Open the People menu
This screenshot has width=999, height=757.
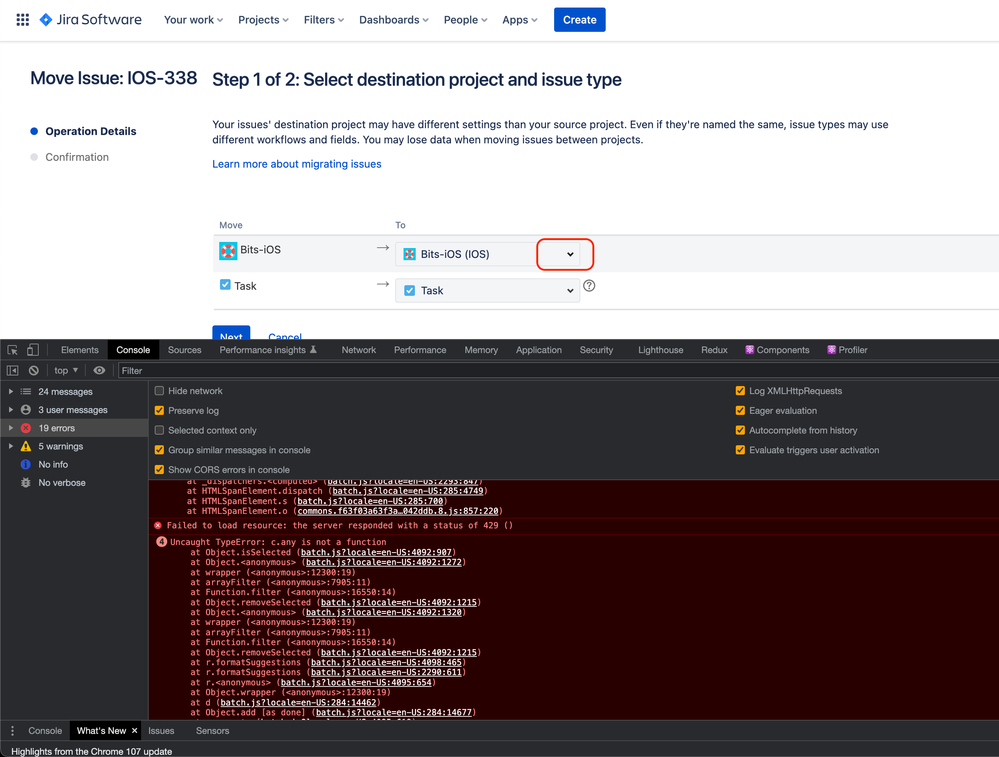[466, 20]
